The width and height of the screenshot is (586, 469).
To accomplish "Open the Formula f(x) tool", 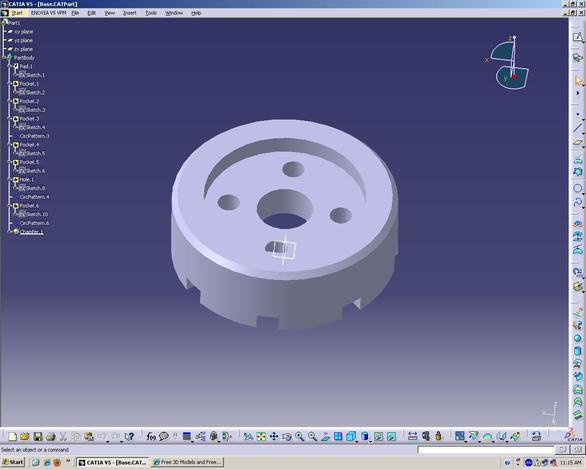I will [x=151, y=436].
